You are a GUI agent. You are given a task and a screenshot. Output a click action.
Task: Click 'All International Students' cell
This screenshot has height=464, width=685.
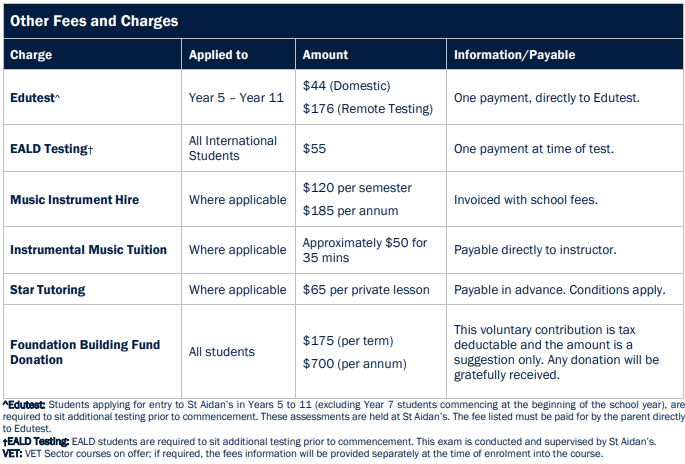[x=233, y=148]
